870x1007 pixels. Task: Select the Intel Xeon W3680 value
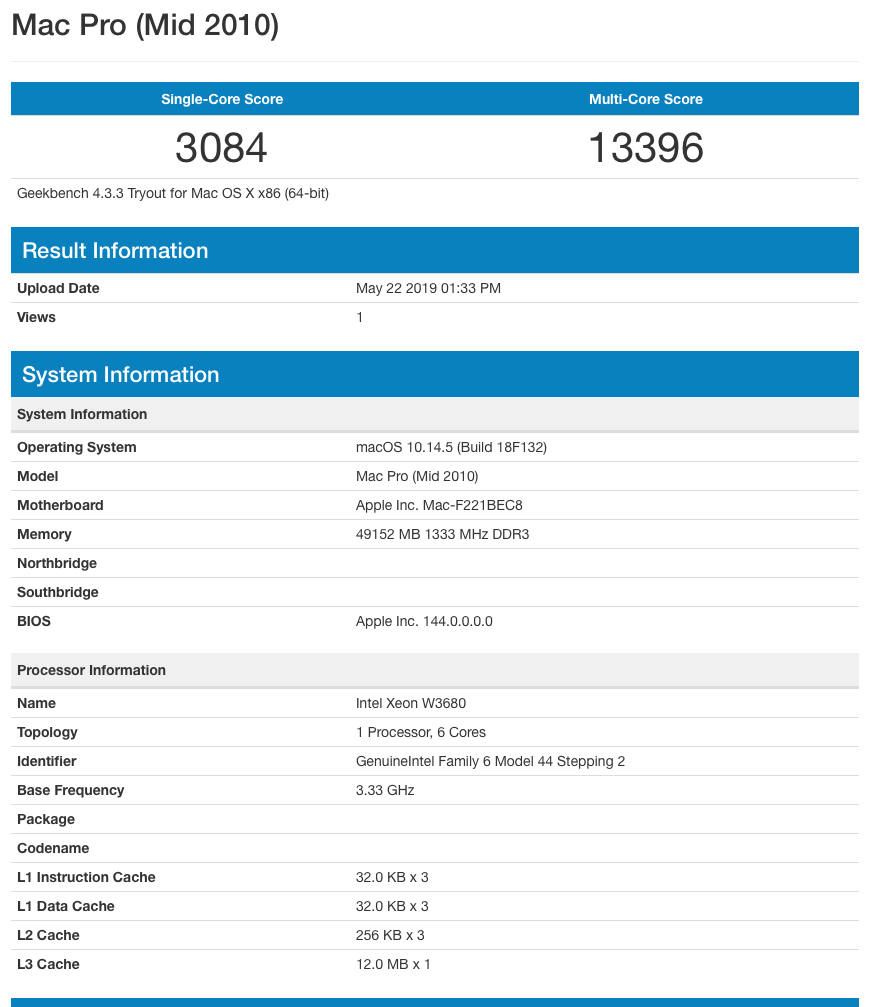pyautogui.click(x=411, y=703)
